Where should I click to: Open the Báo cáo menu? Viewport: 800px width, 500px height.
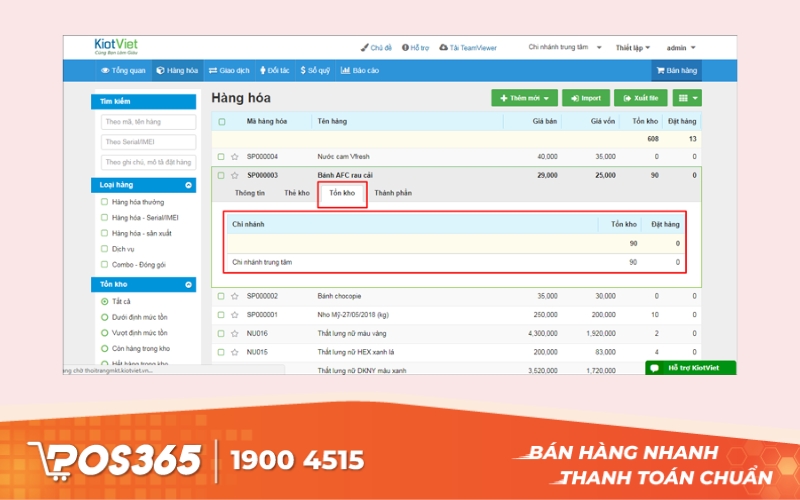click(x=360, y=70)
